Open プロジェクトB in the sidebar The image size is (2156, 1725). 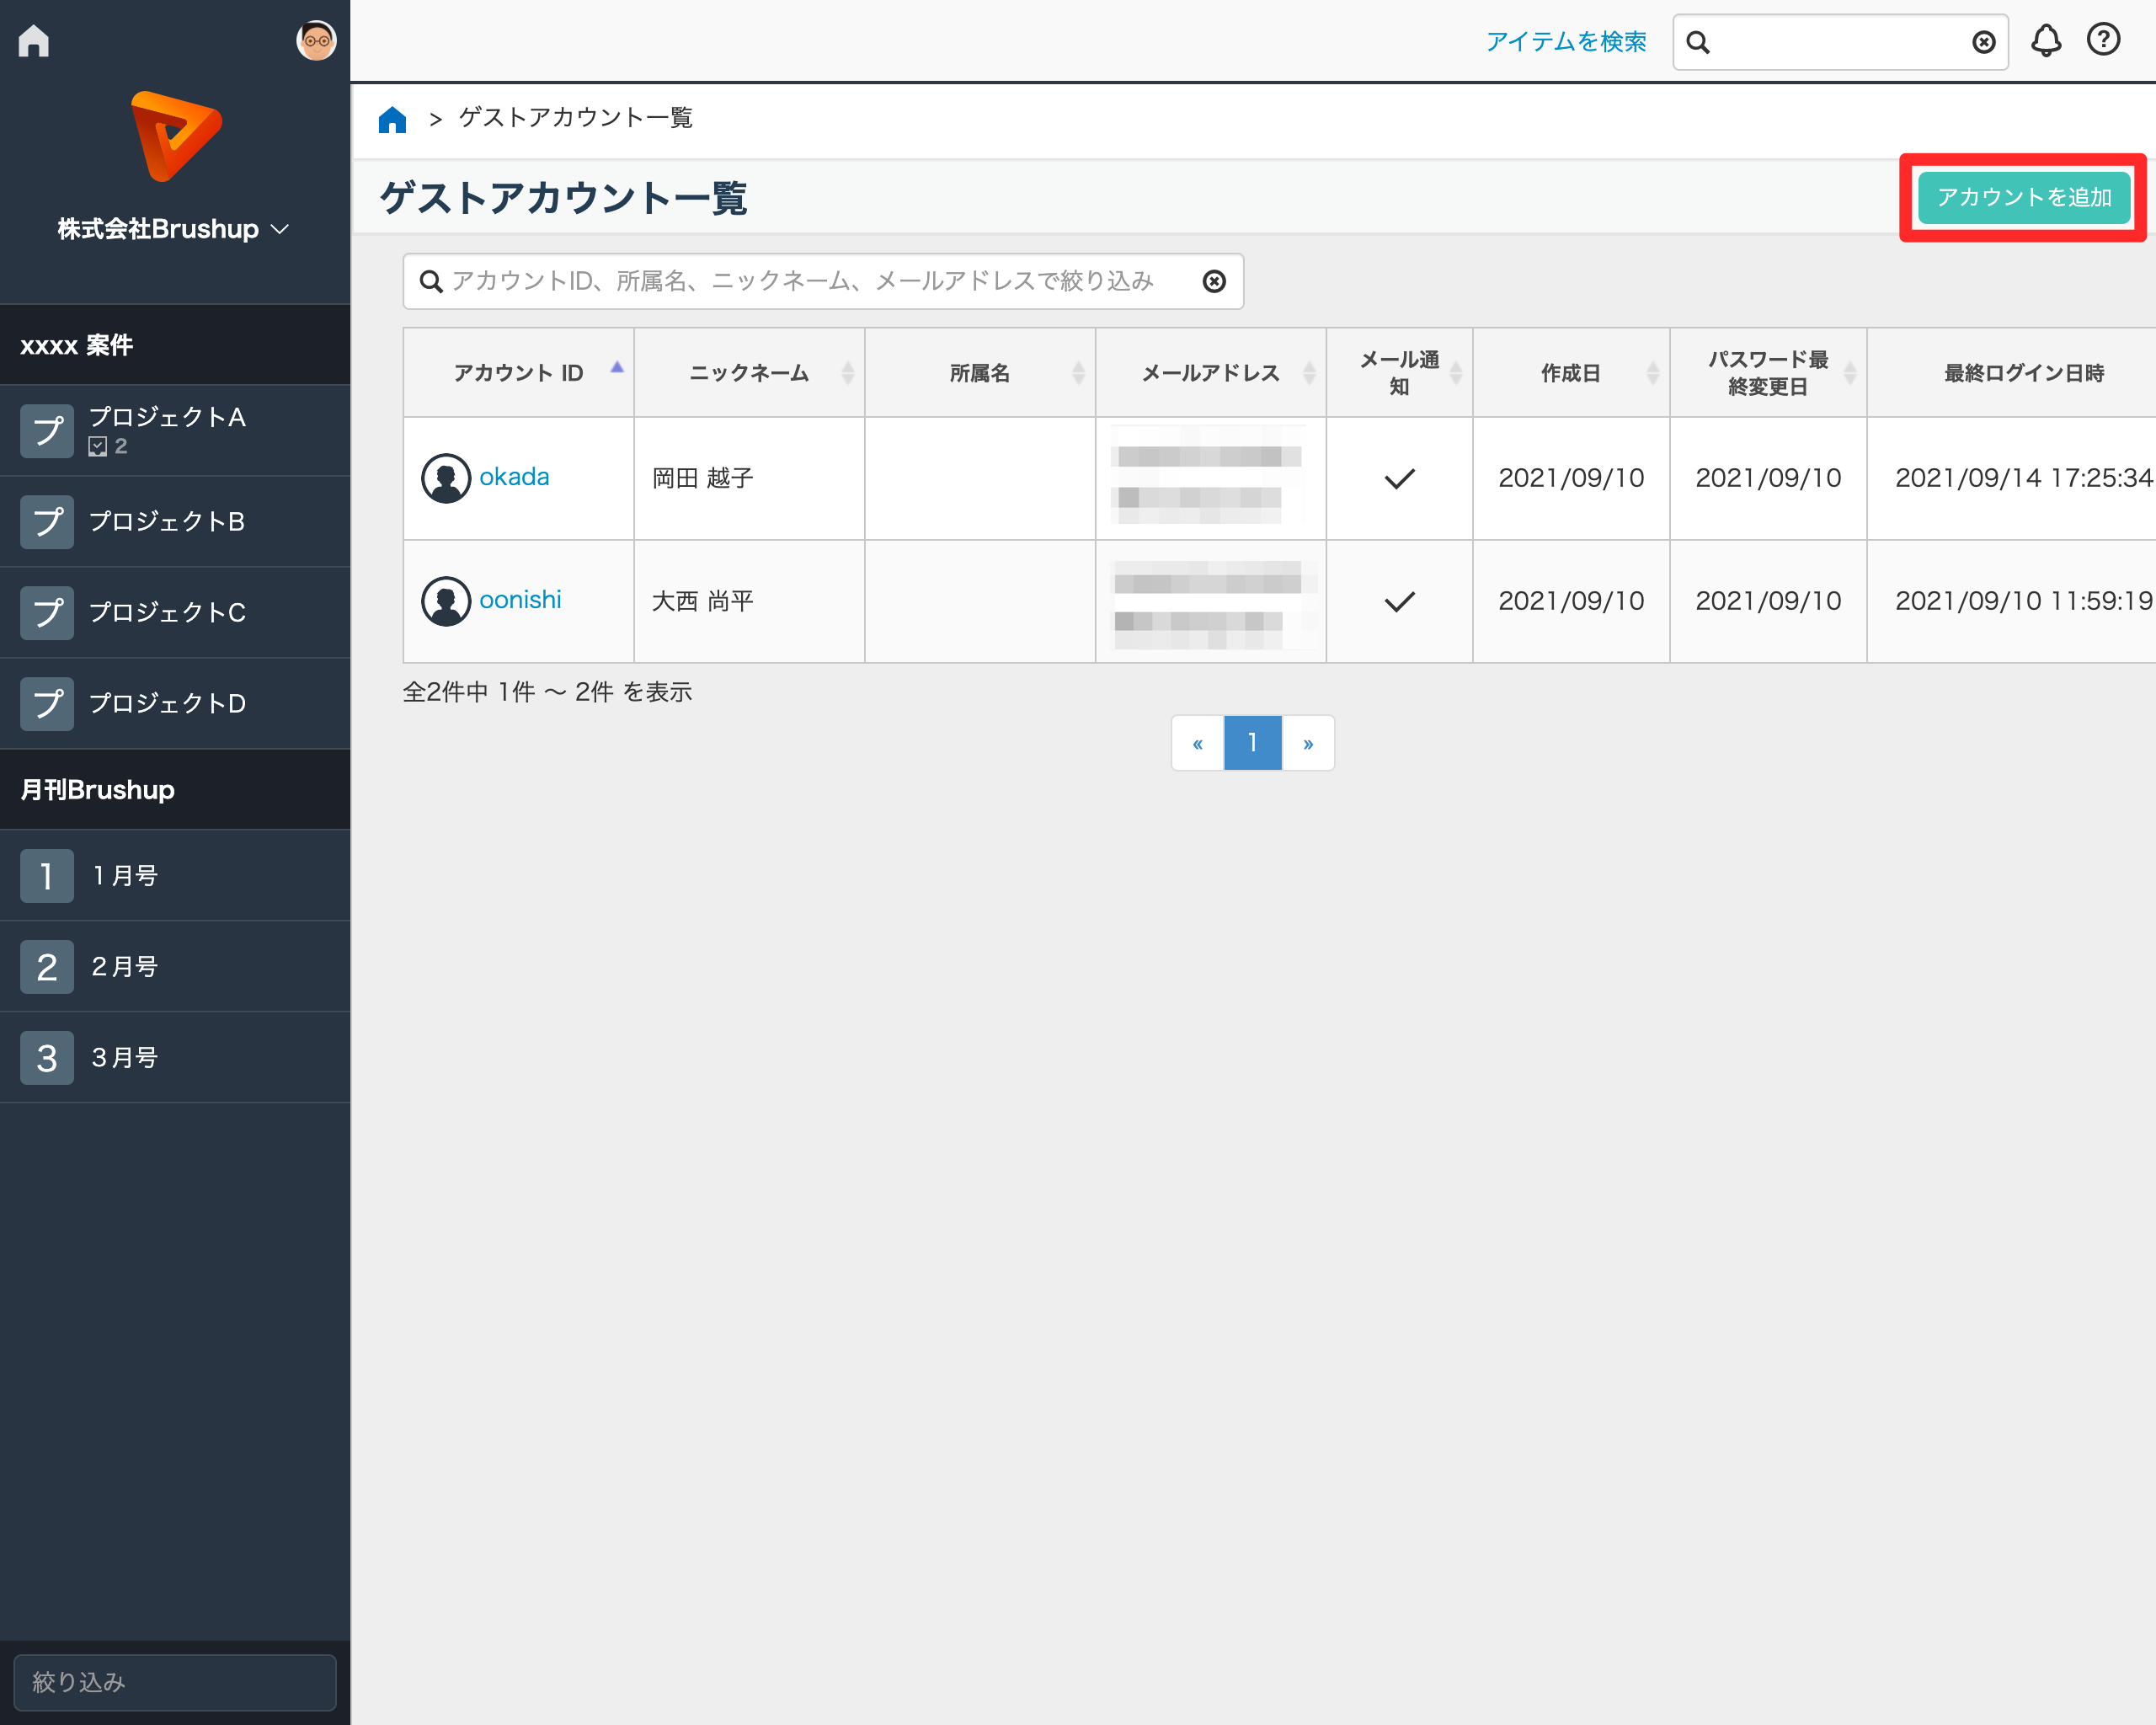coord(167,522)
